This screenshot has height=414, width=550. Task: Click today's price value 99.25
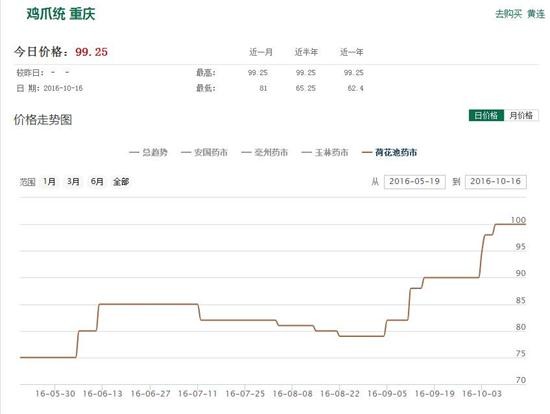coord(91,52)
